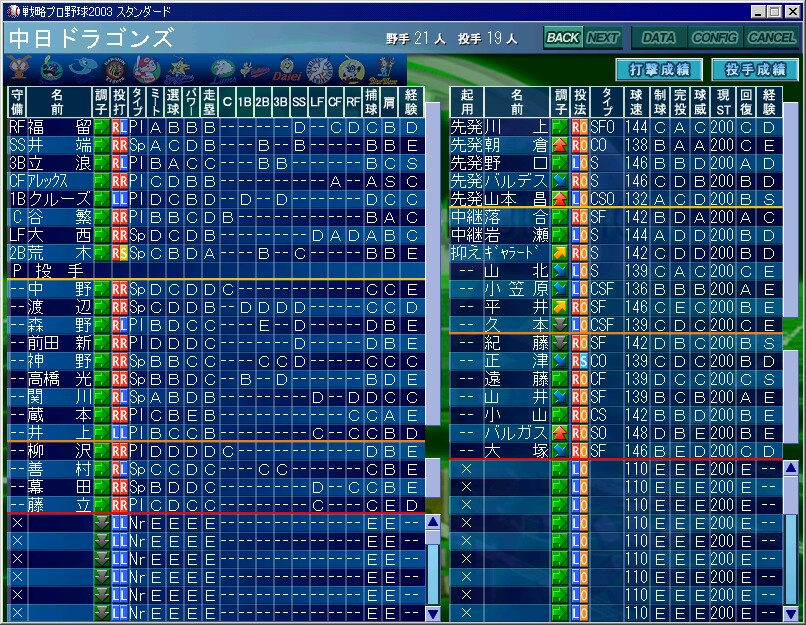The image size is (806, 625).
Task: Select the Lions team logo
Action: click(223, 70)
